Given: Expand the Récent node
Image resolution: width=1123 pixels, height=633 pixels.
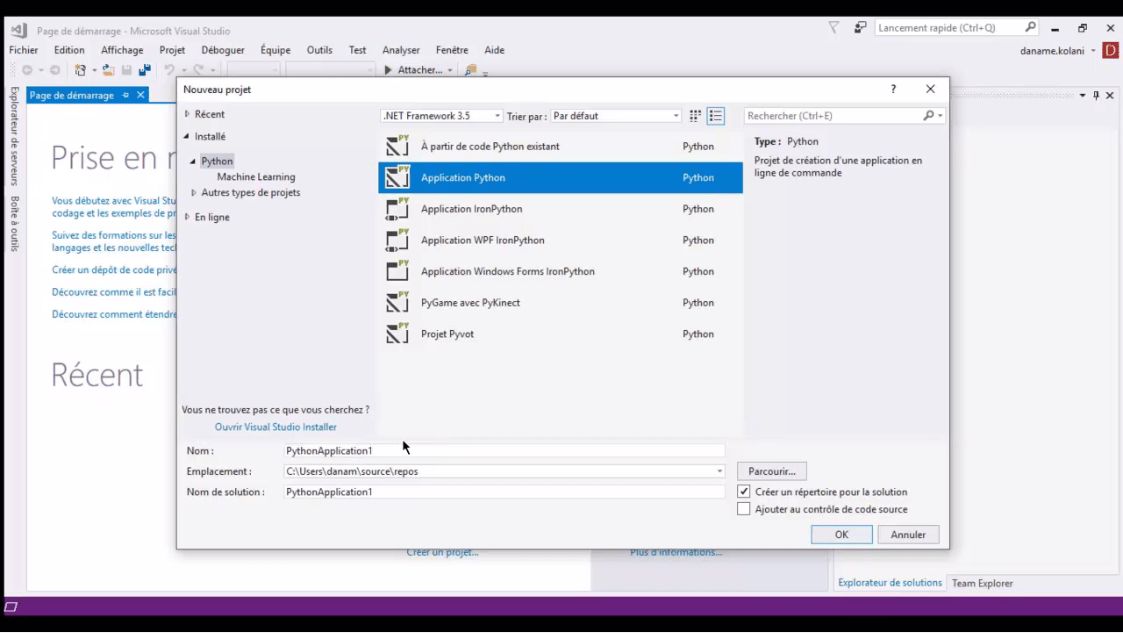Looking at the screenshot, I should pyautogui.click(x=188, y=114).
